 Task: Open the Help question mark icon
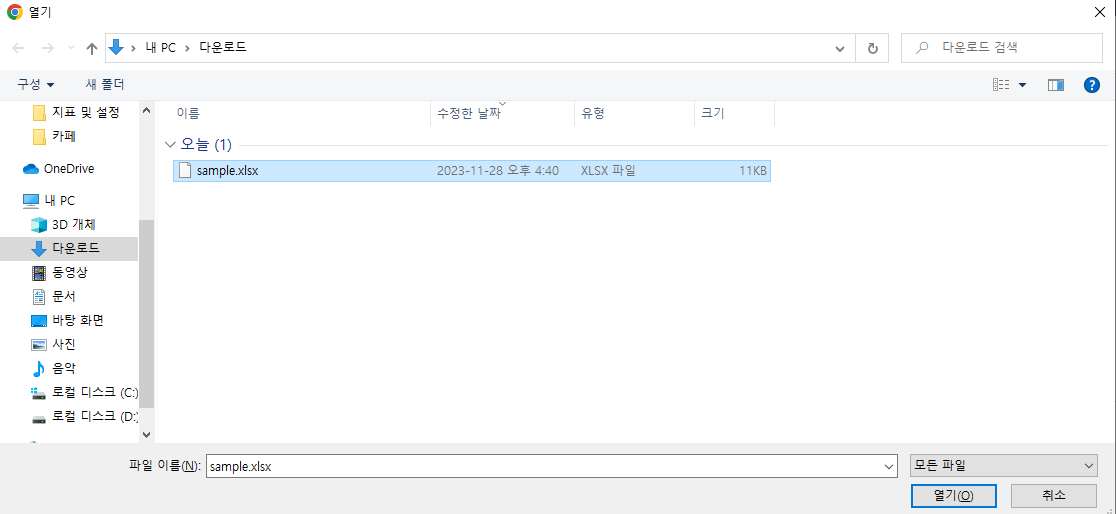(x=1091, y=85)
